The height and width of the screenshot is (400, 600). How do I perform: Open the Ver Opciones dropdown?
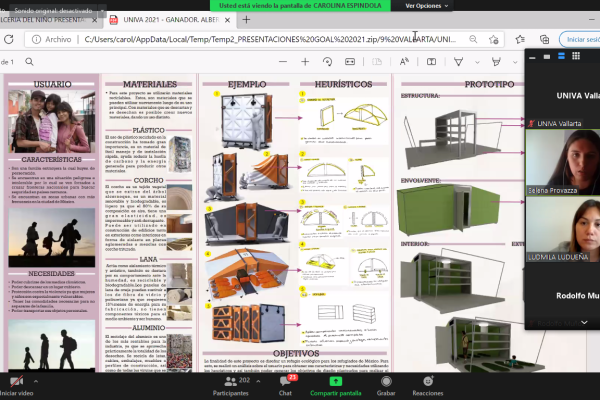(x=426, y=6)
